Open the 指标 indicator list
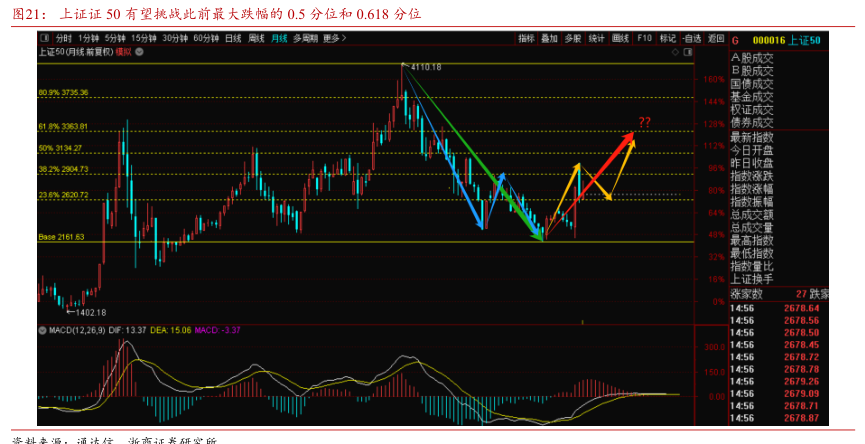The height and width of the screenshot is (444, 865). pos(526,38)
